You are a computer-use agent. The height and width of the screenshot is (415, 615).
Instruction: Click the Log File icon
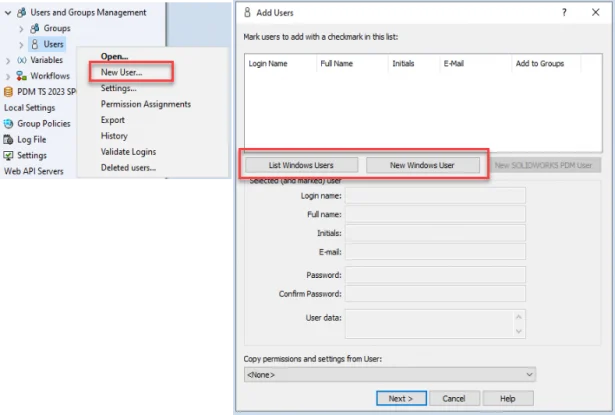8,139
